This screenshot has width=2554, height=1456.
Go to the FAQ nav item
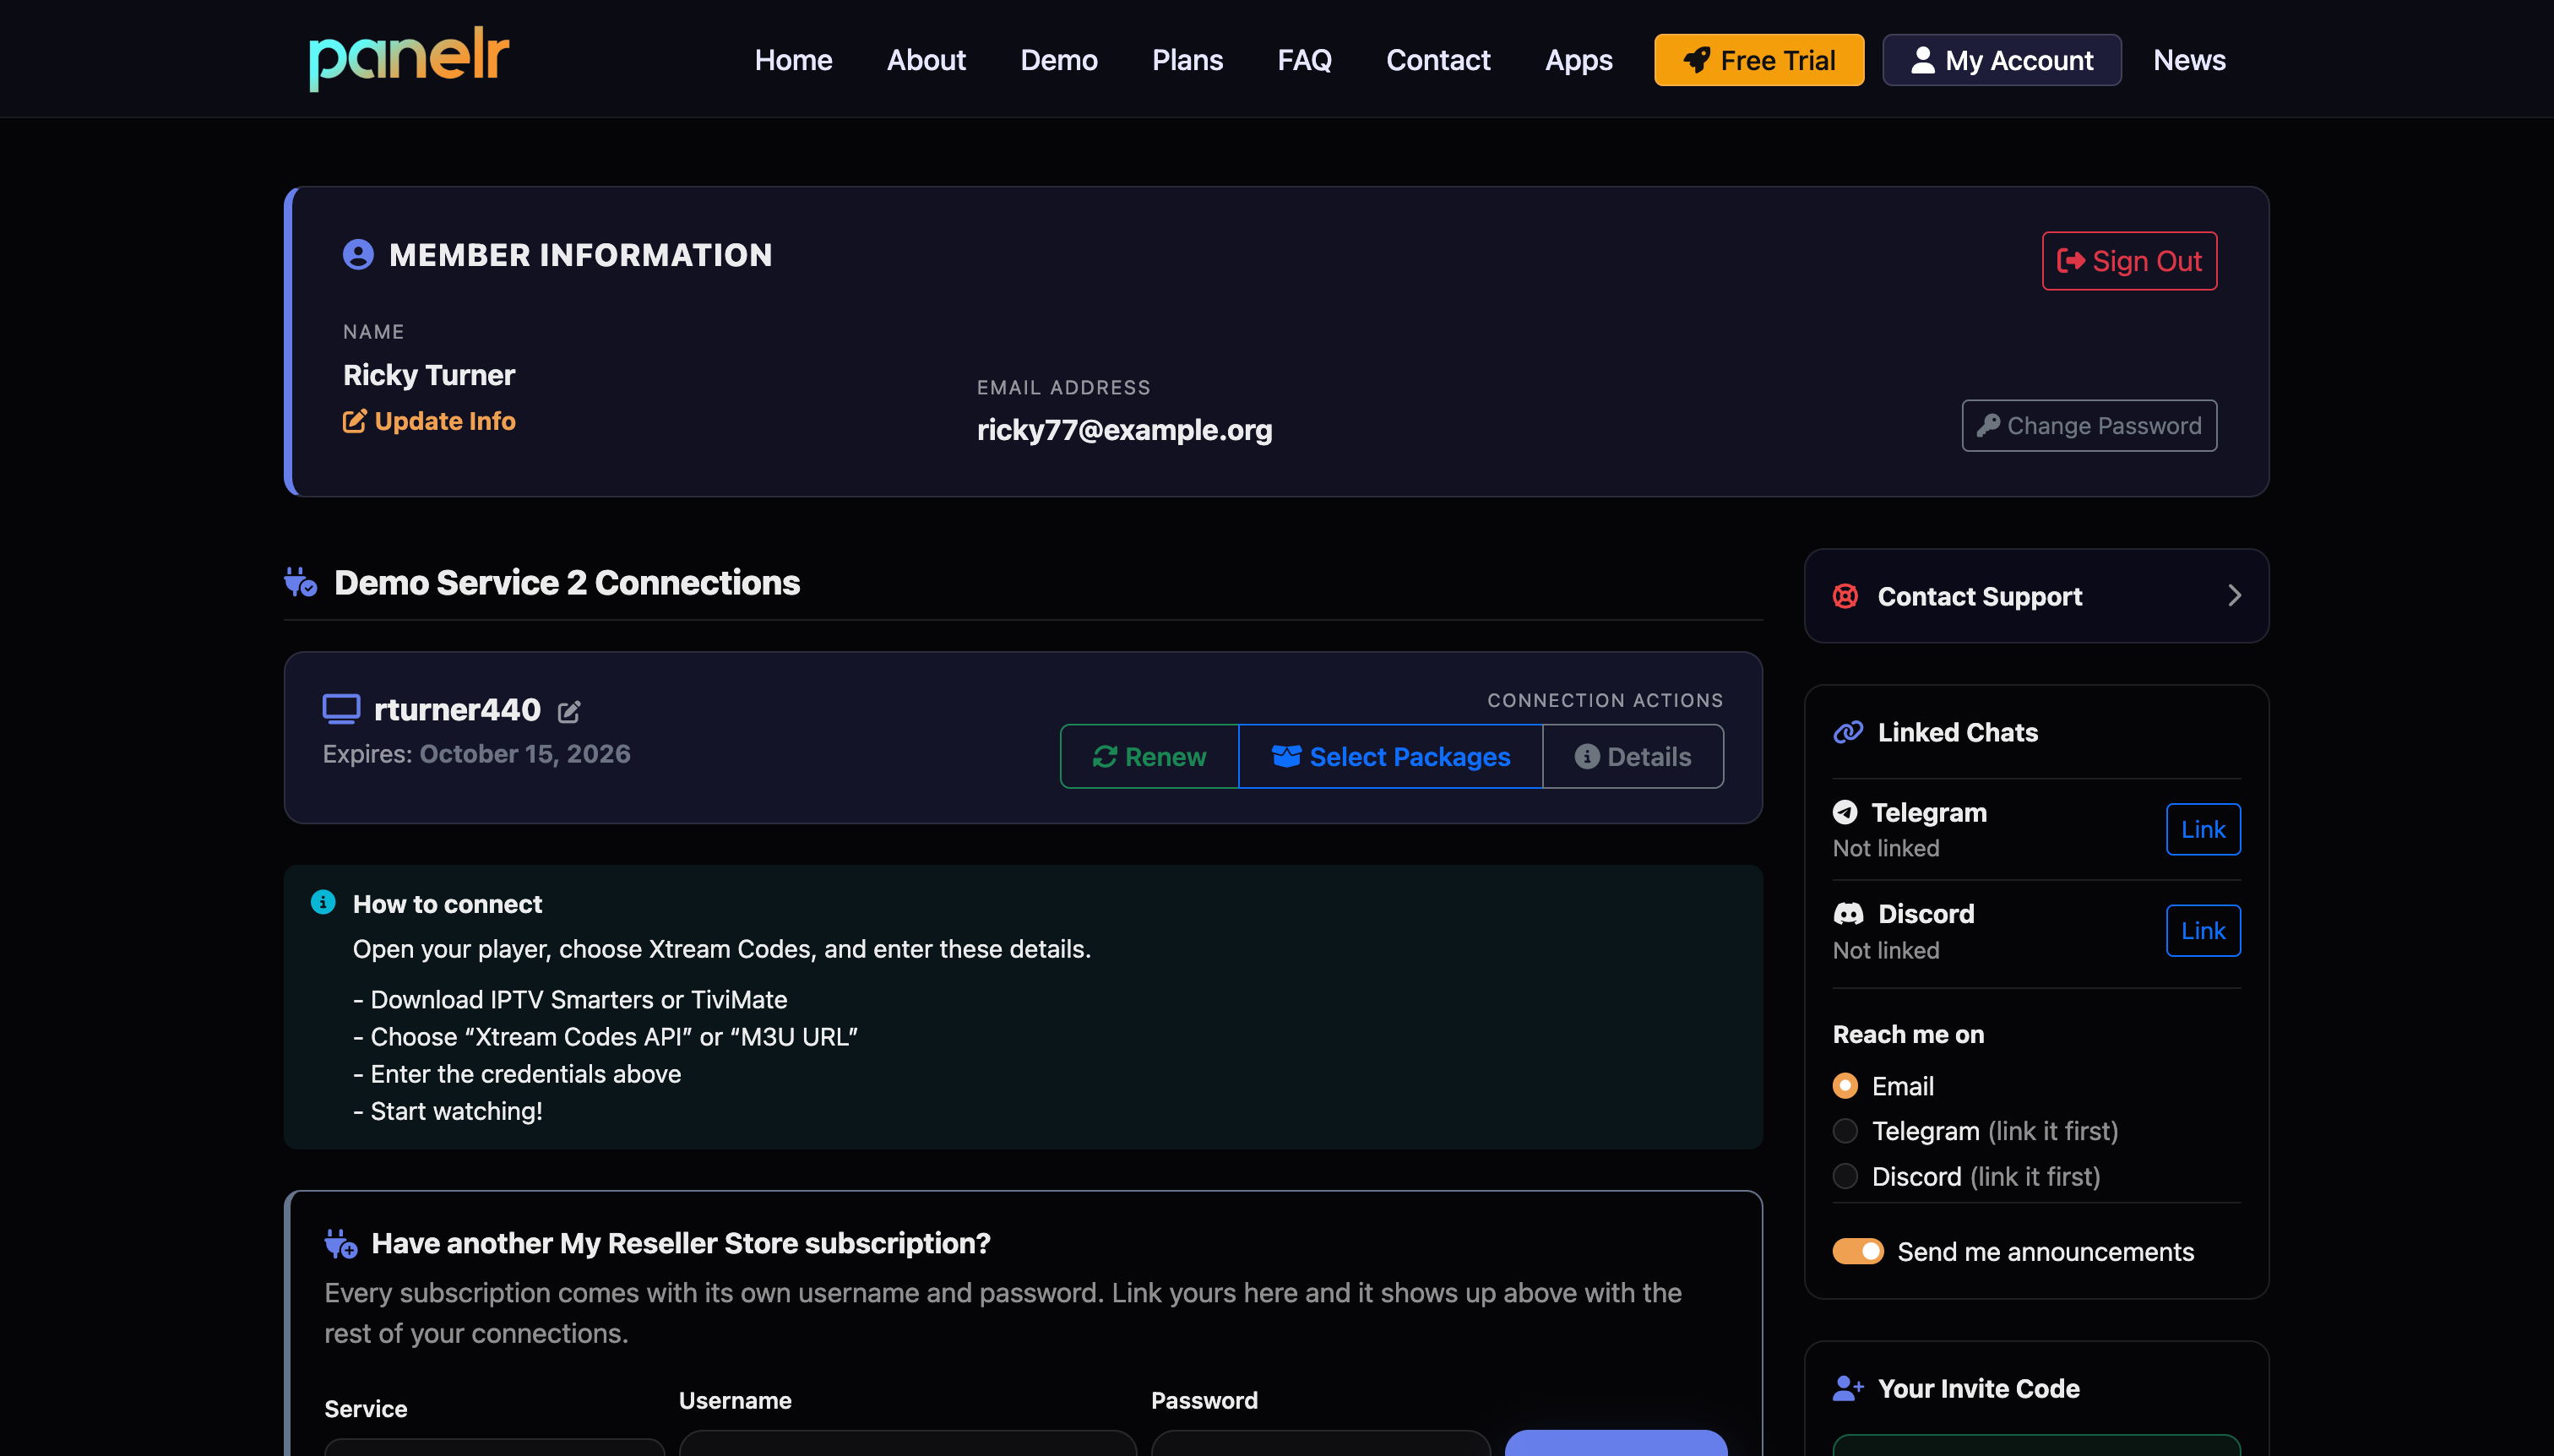point(1304,60)
